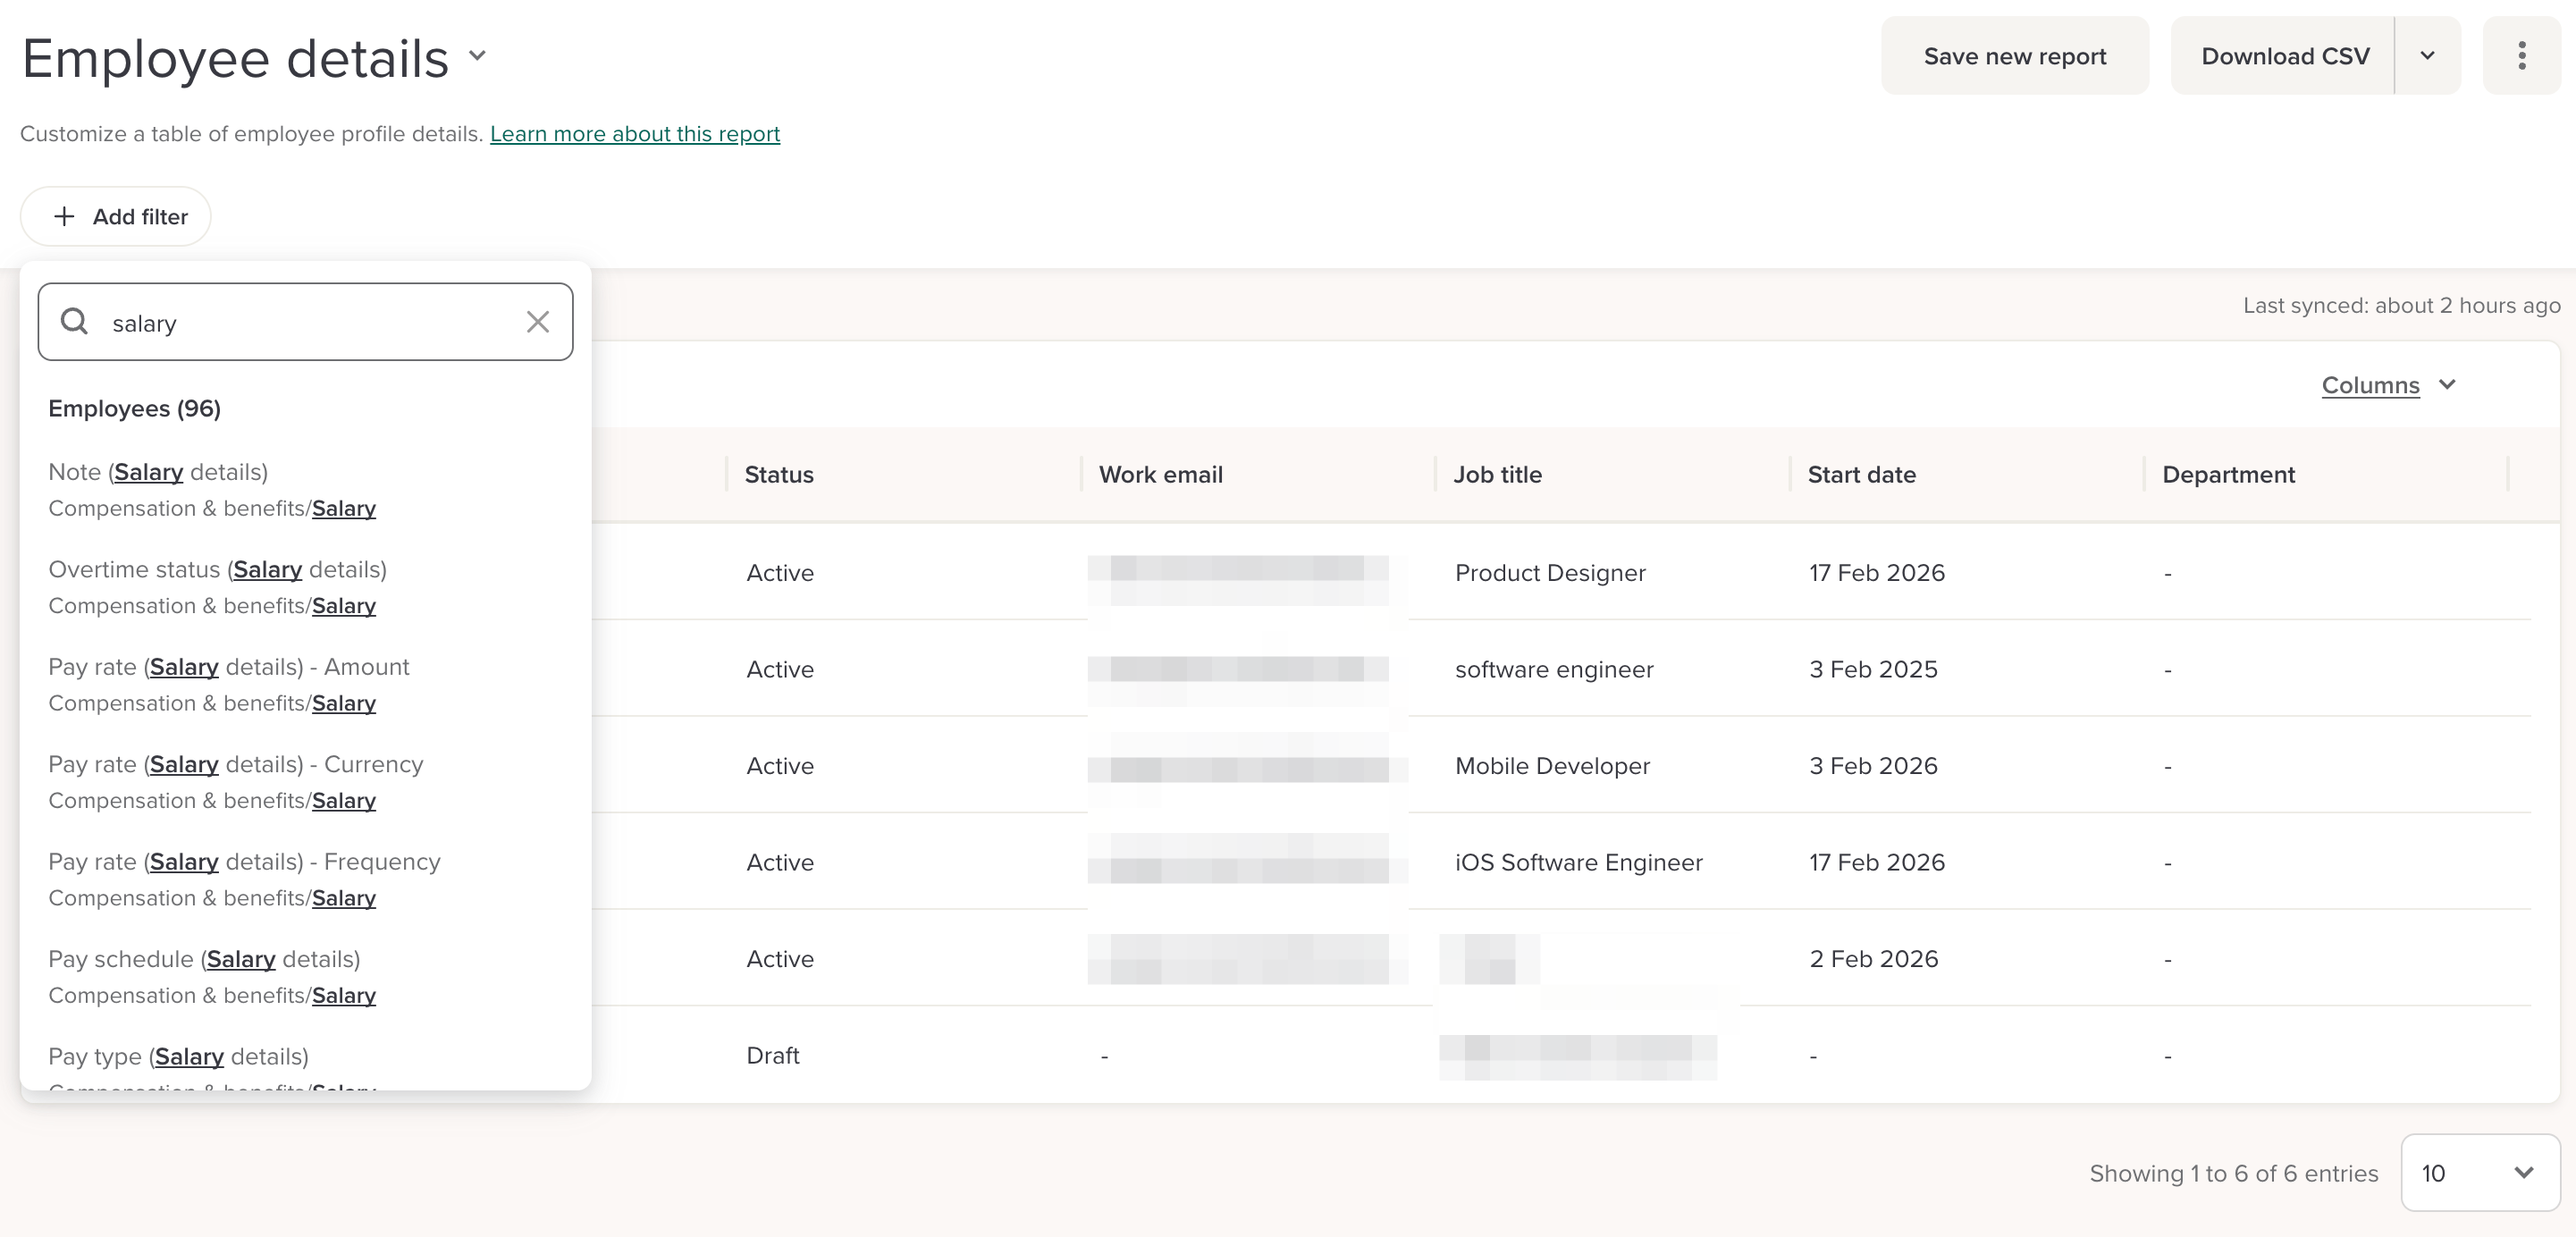Clear the salary search with X icon
Viewport: 2576px width, 1237px height.
coord(538,322)
